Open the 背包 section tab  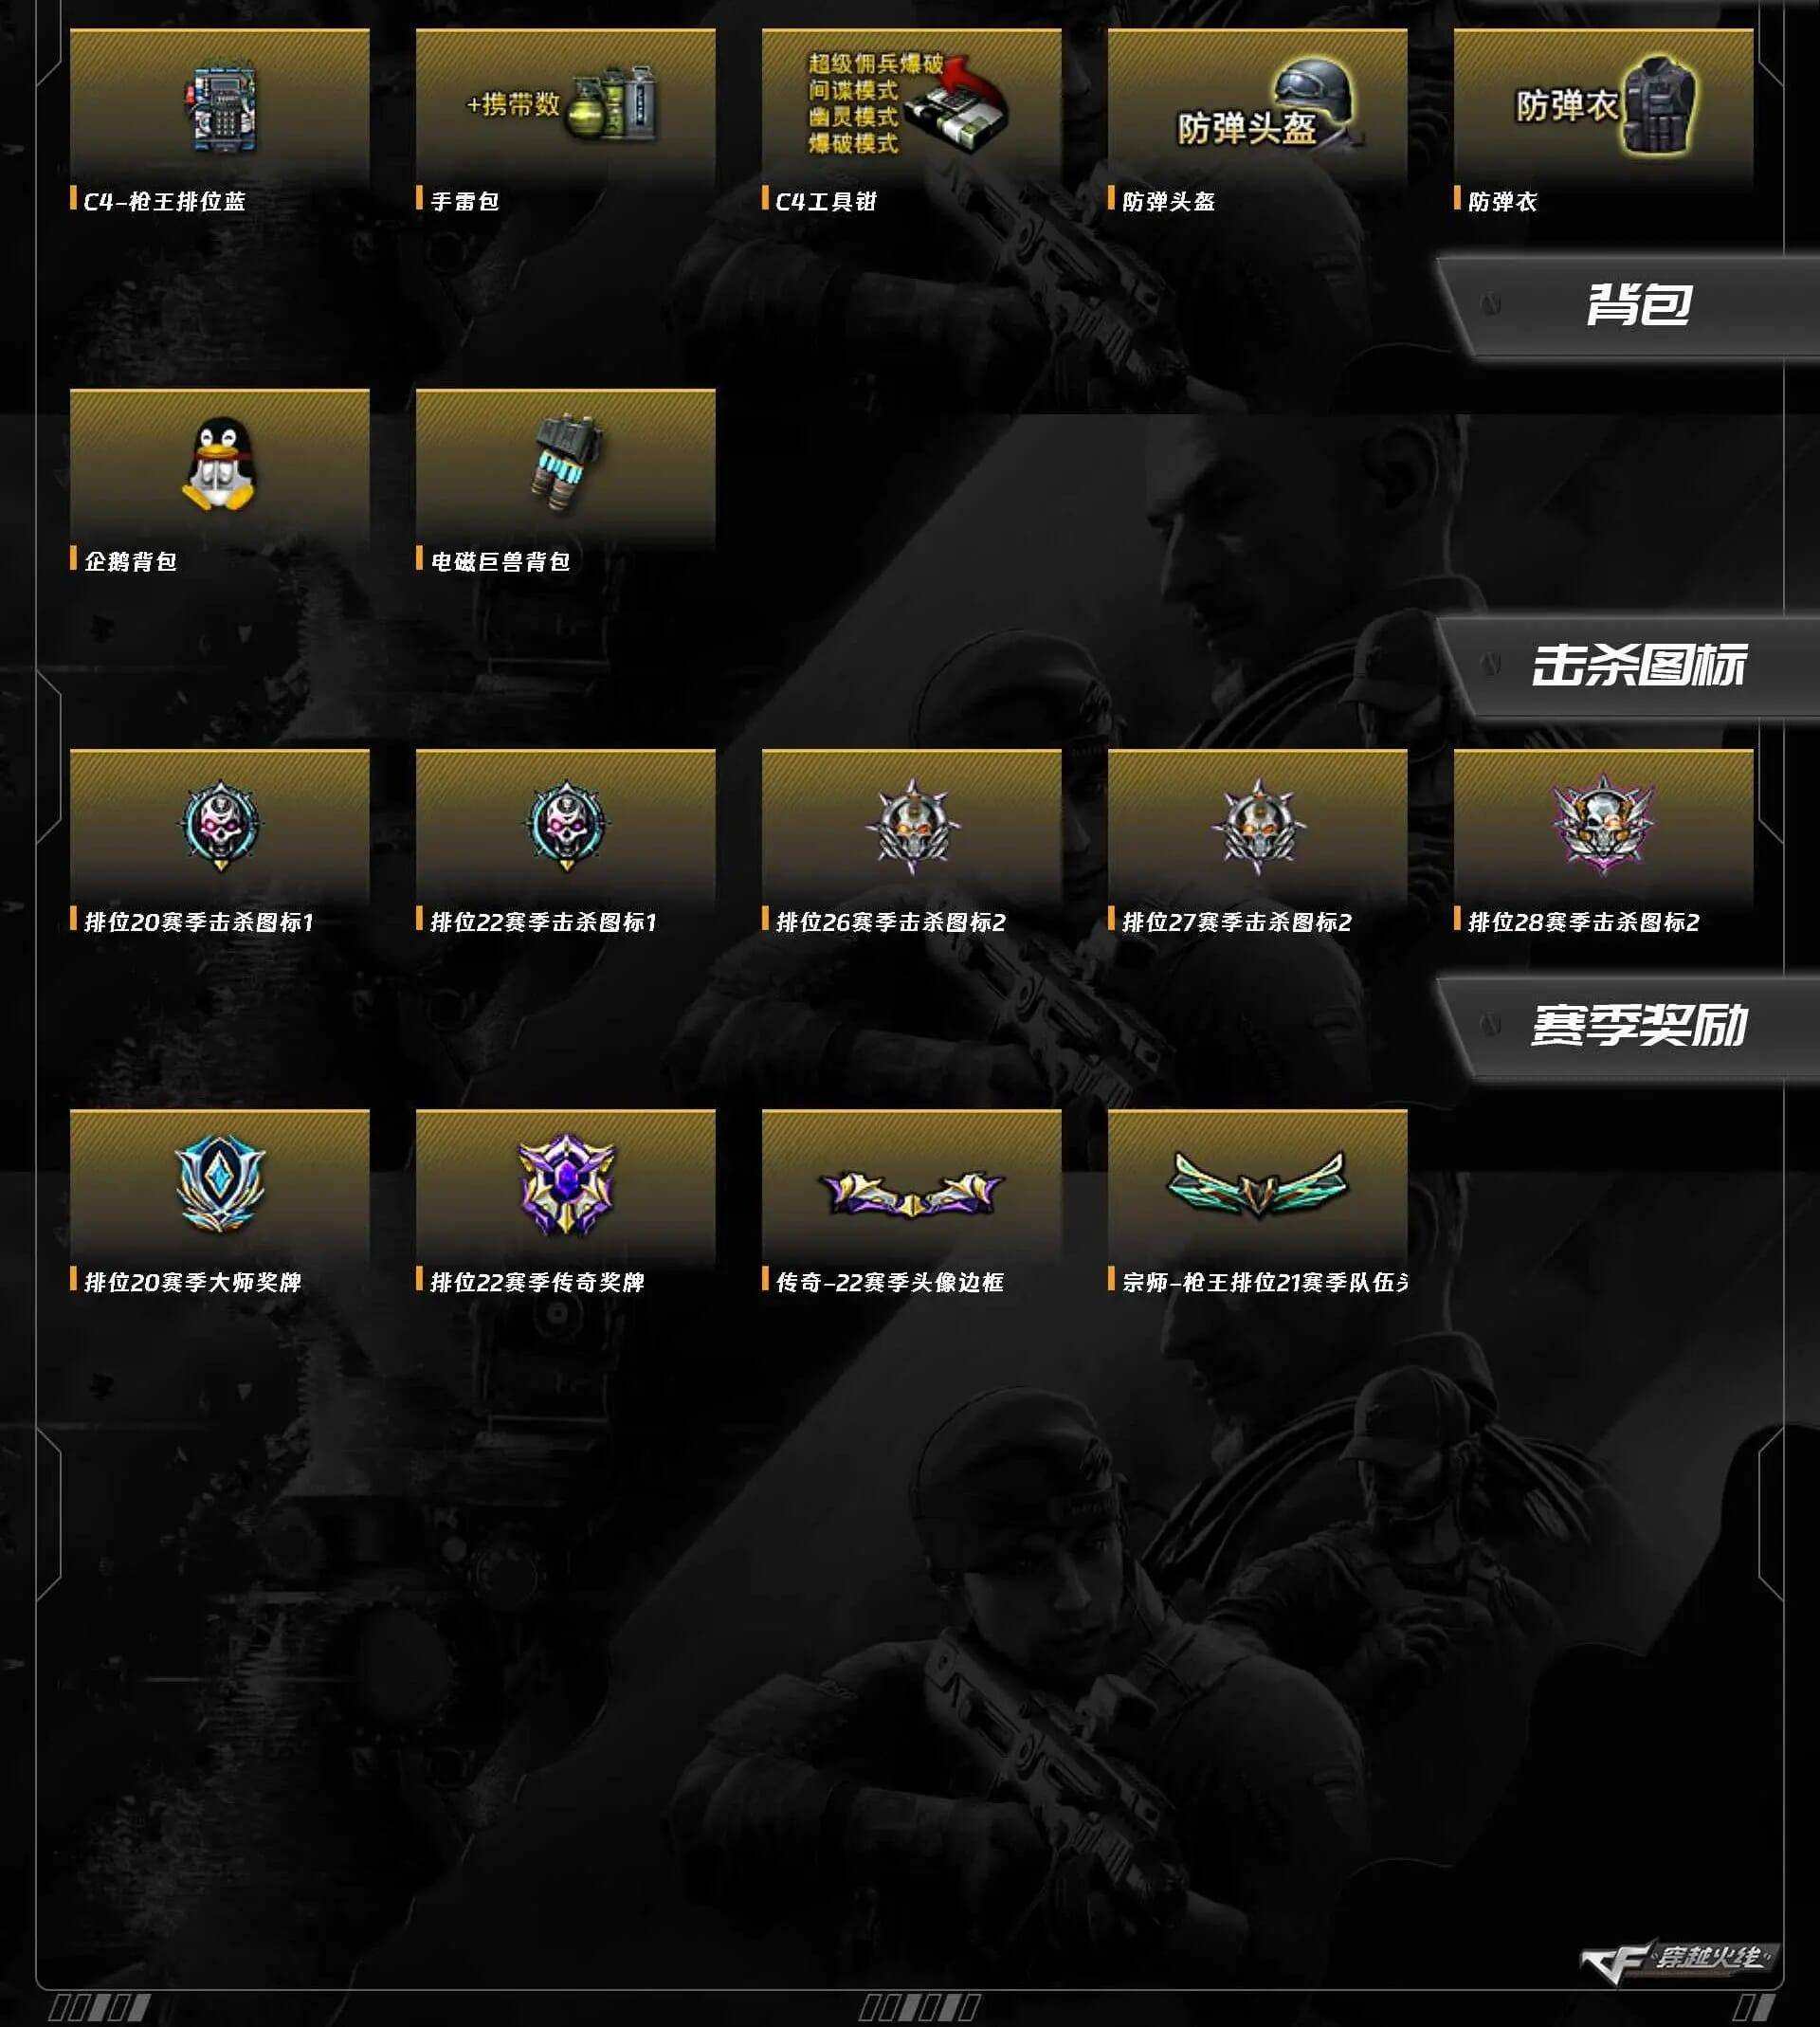tap(1628, 306)
